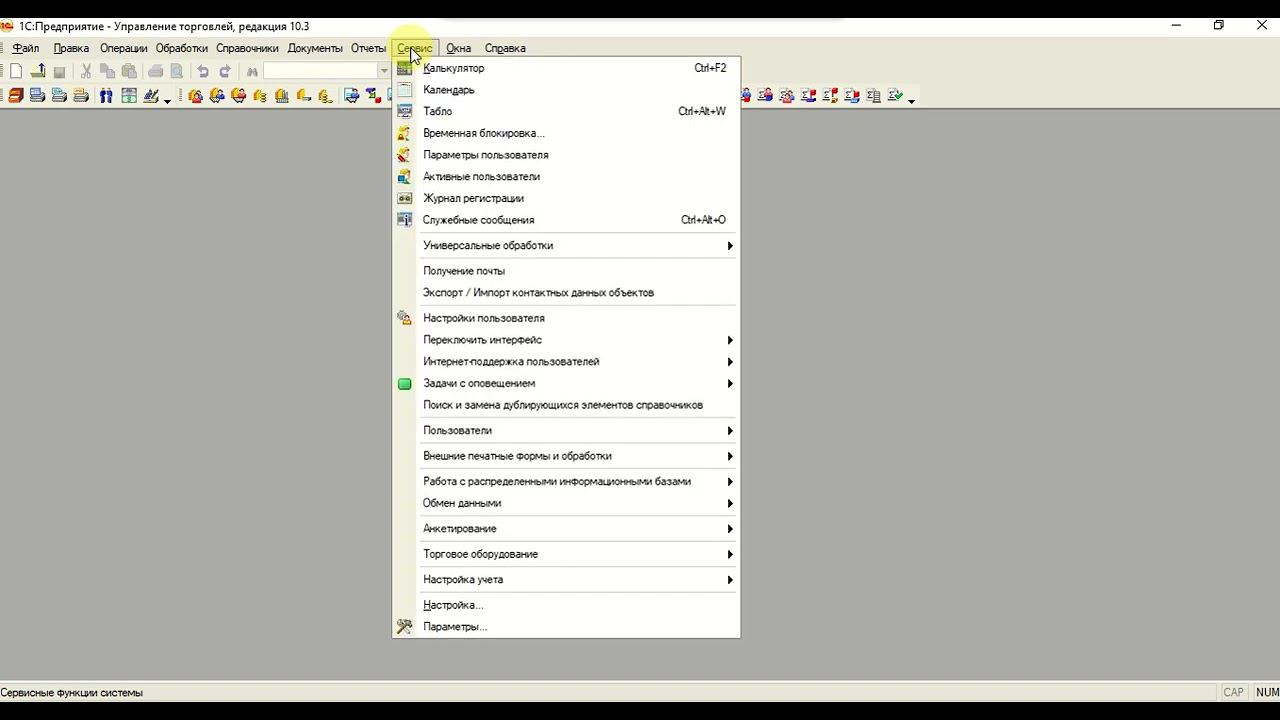Click the Paste clipboard icon

129,71
